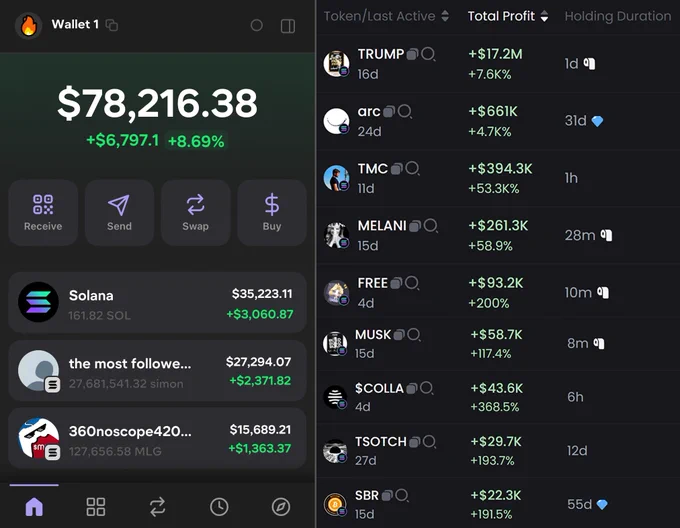The height and width of the screenshot is (528, 680).
Task: Open the Wallet 1 flame avatar
Action: click(29, 26)
